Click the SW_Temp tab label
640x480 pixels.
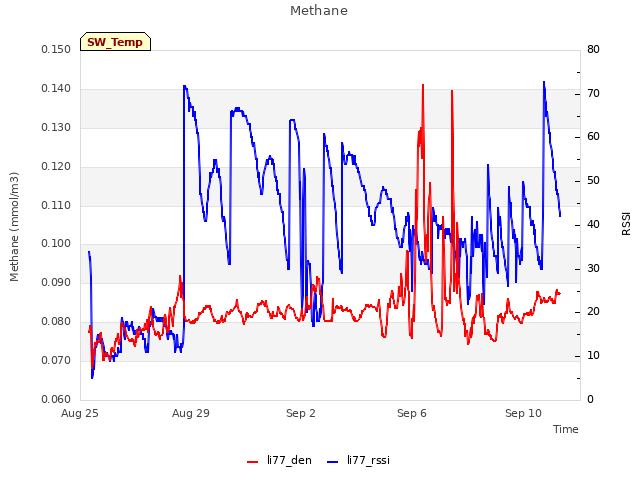115,42
